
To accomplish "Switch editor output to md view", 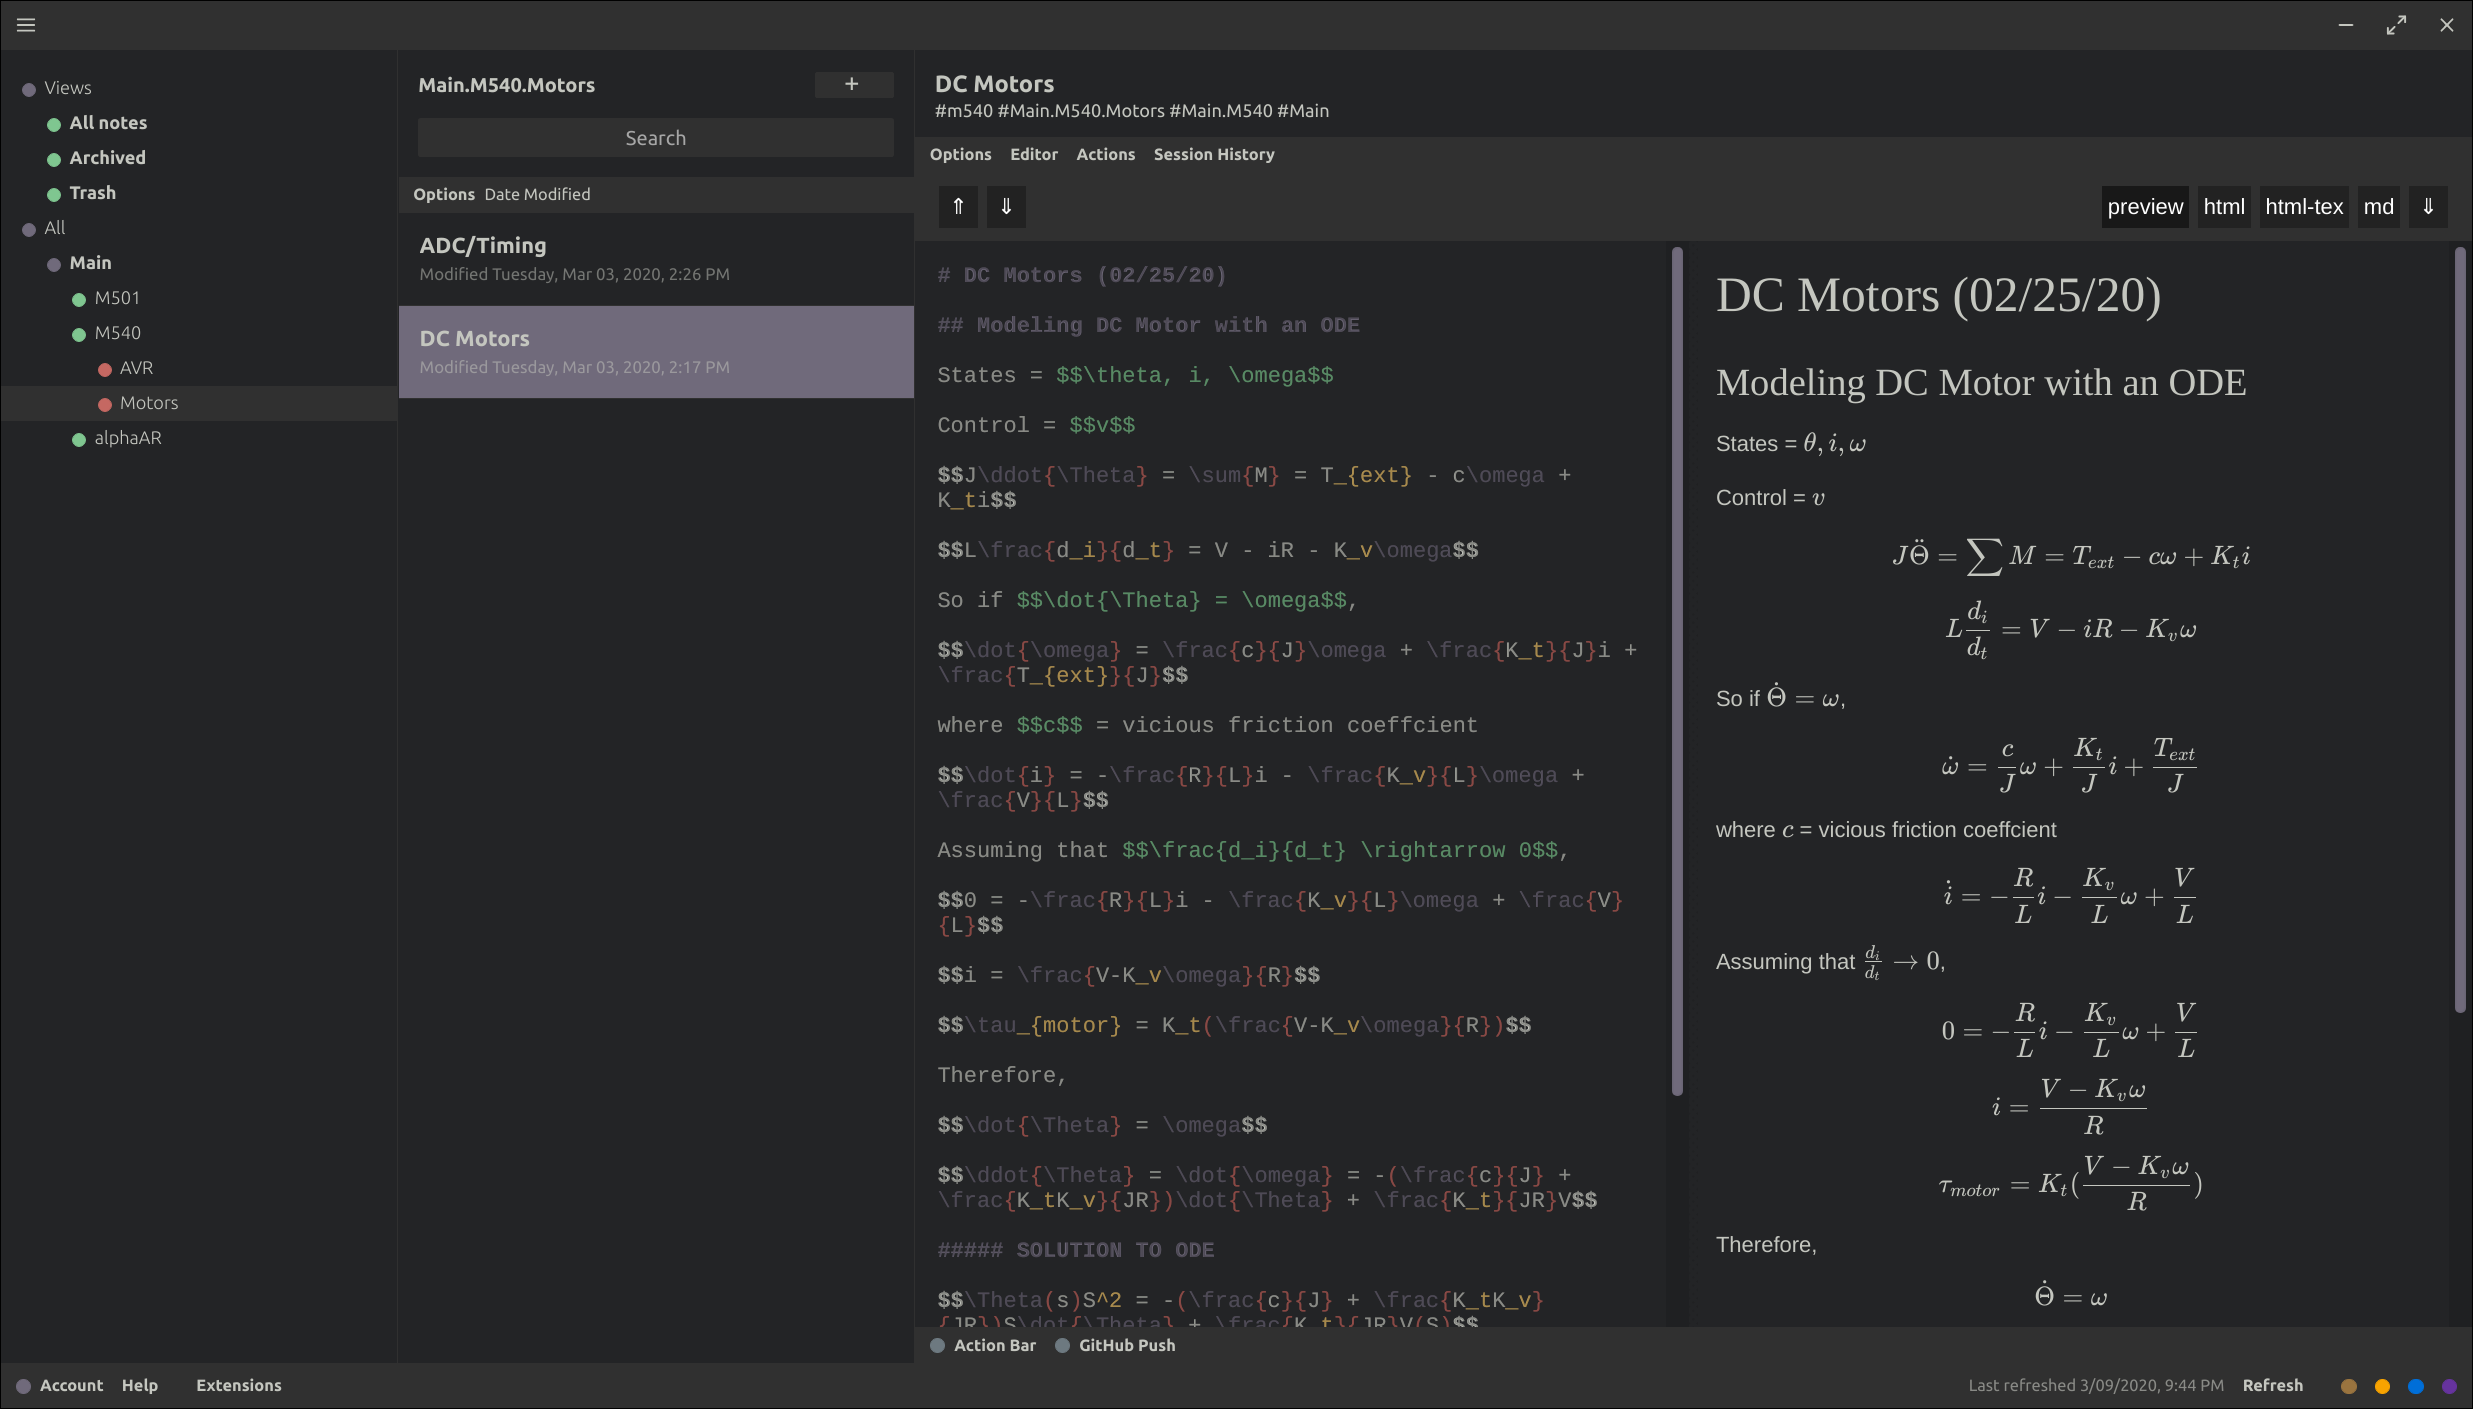I will pos(2379,206).
